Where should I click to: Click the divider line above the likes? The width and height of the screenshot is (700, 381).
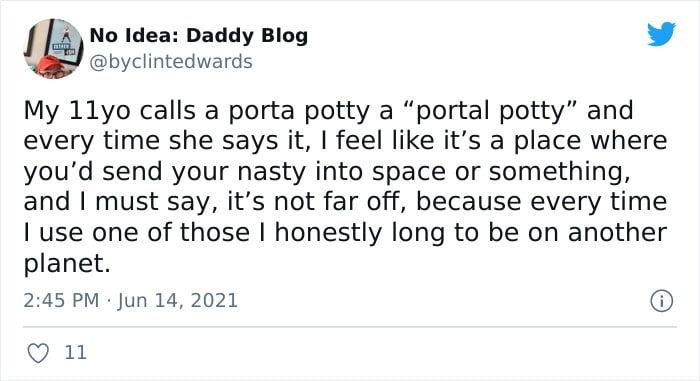click(350, 327)
